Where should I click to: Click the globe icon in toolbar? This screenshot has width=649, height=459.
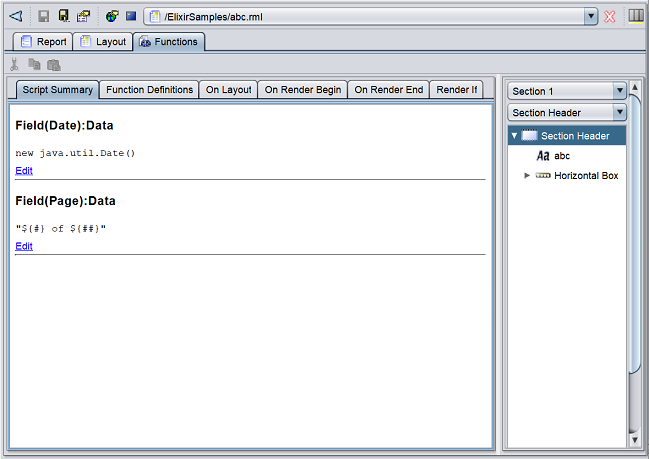112,16
